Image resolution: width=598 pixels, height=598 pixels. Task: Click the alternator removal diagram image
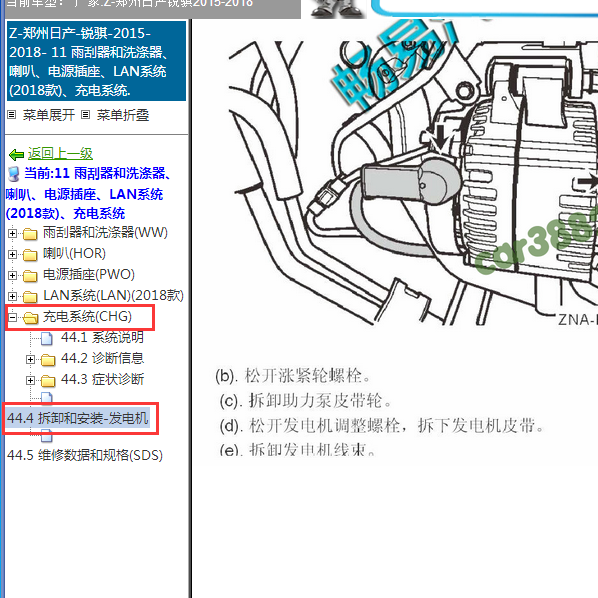pyautogui.click(x=413, y=183)
